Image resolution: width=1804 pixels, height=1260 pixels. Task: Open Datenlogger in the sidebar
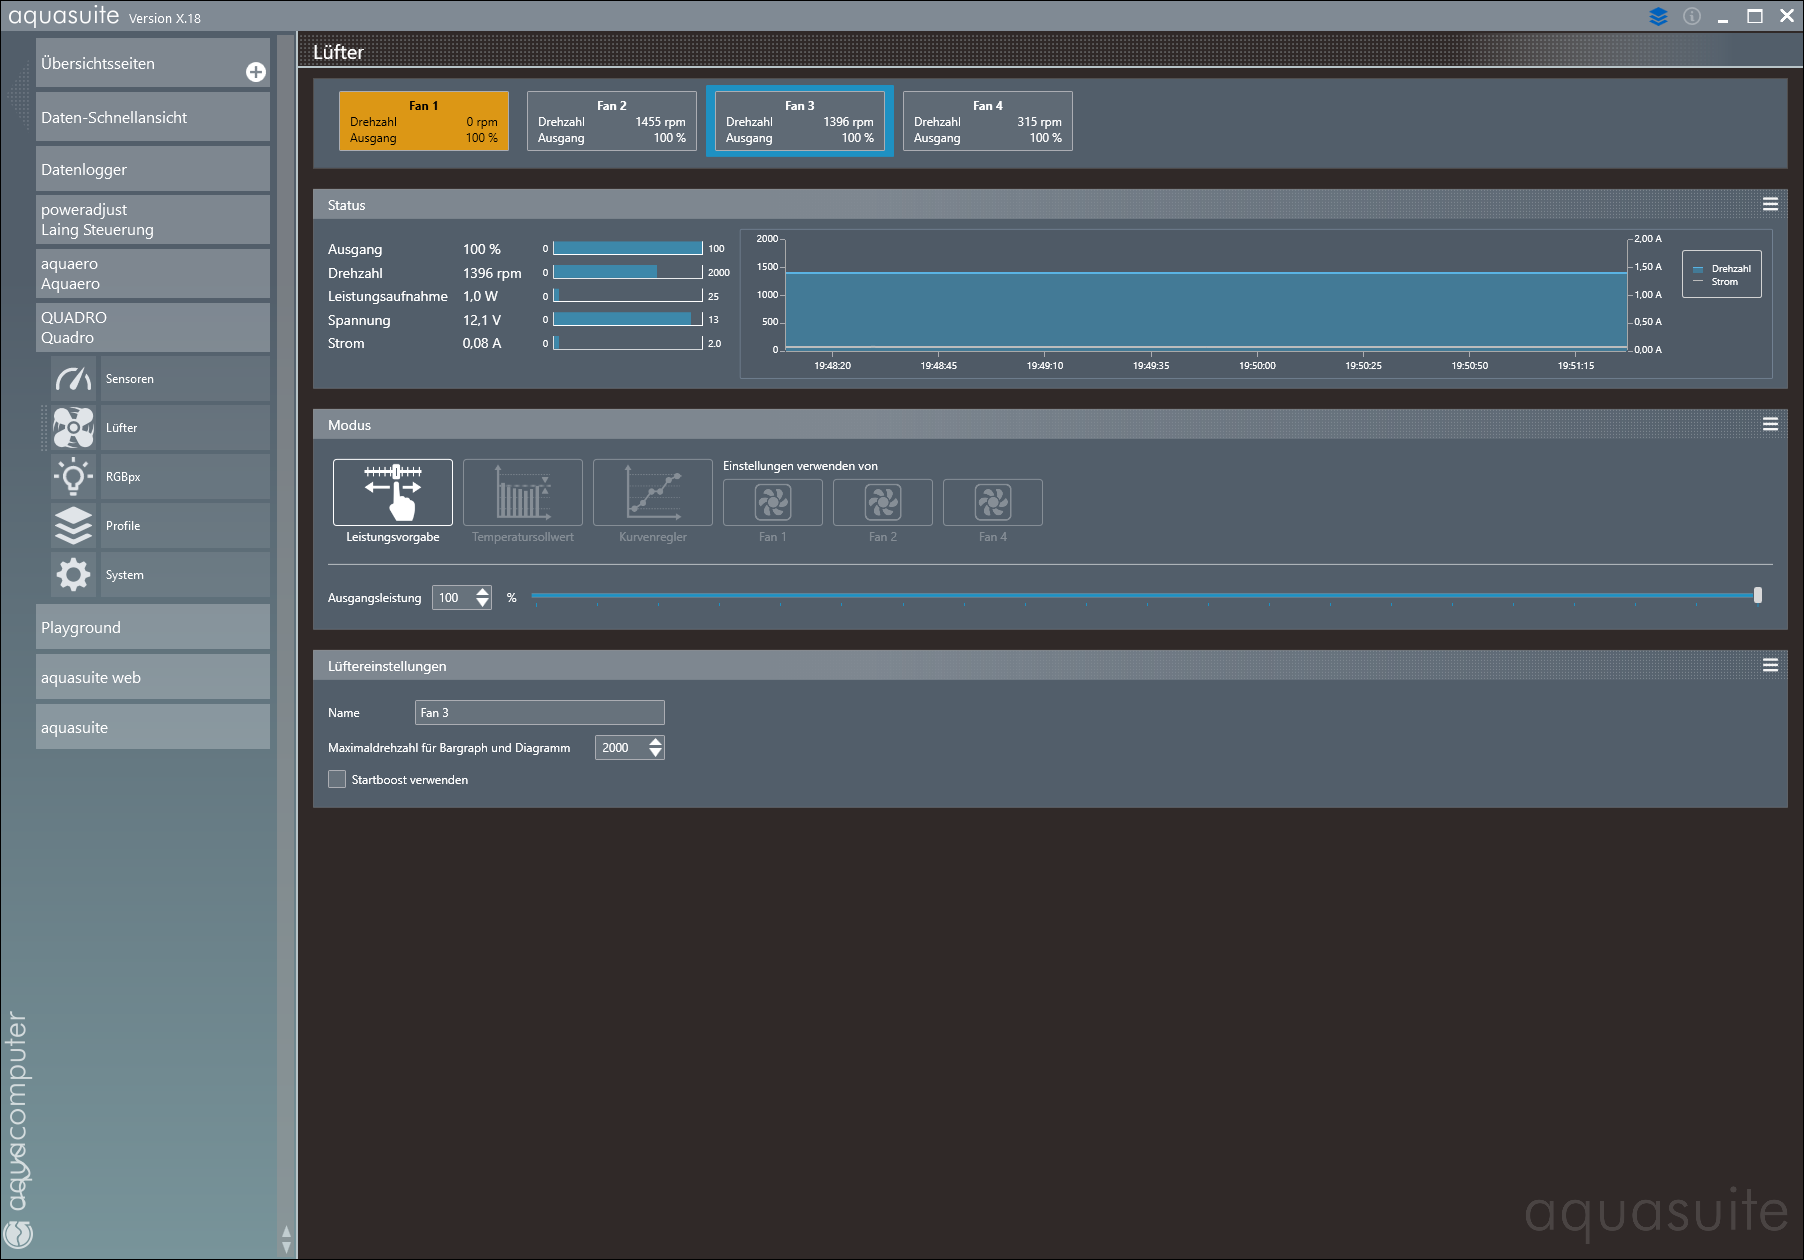click(152, 169)
